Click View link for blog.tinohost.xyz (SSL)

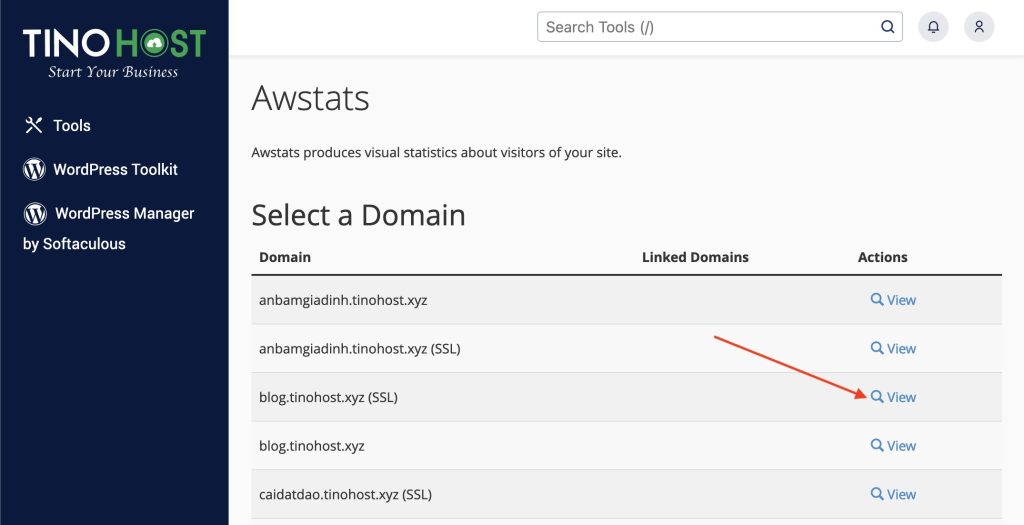tap(893, 397)
